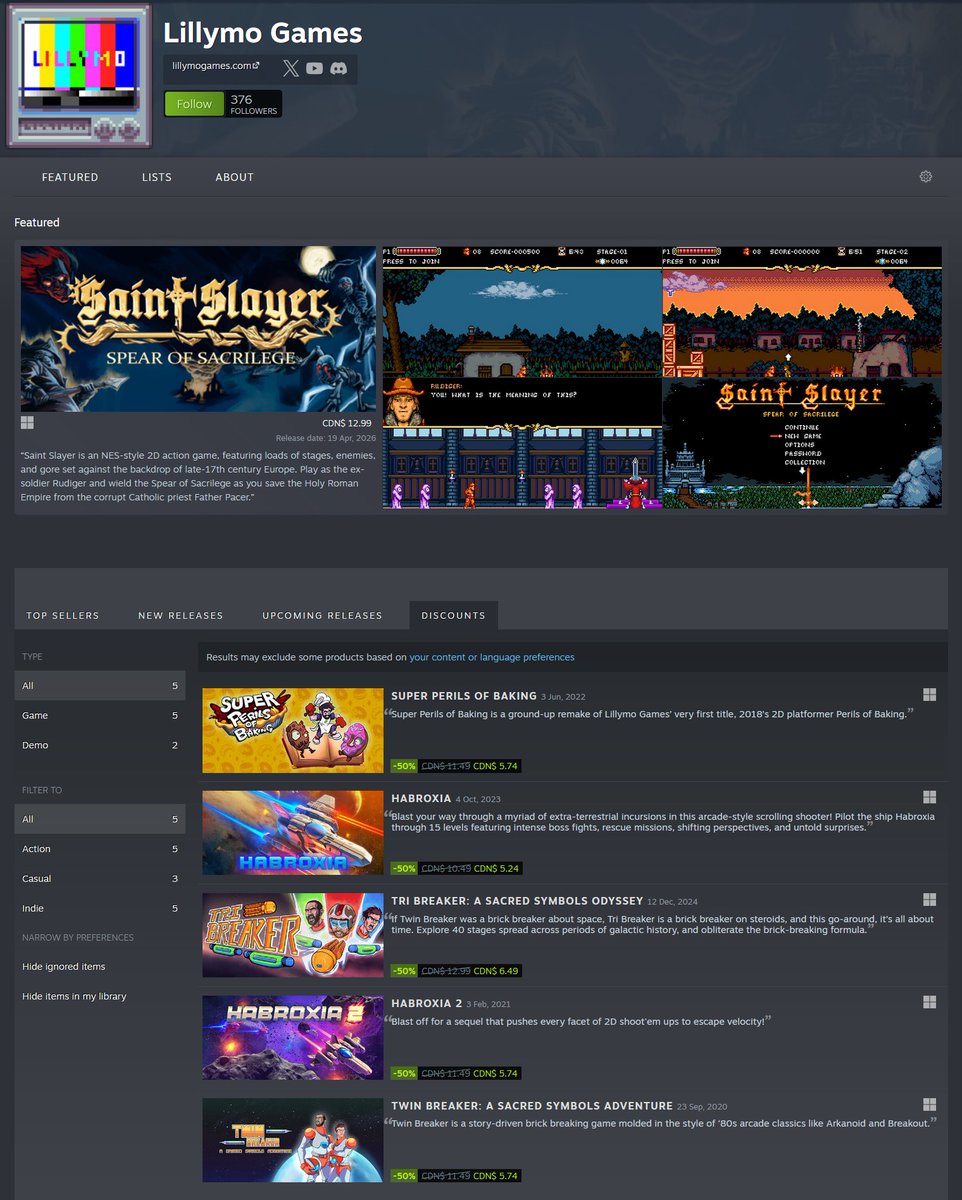
Task: Switch to the About tab
Action: click(x=235, y=177)
